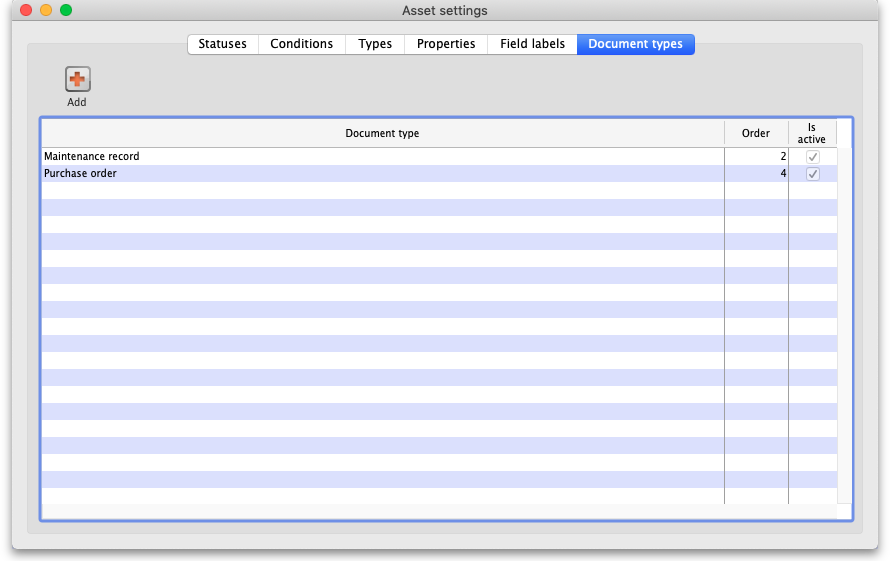
Task: Switch to the Statuses tab
Action: (222, 44)
